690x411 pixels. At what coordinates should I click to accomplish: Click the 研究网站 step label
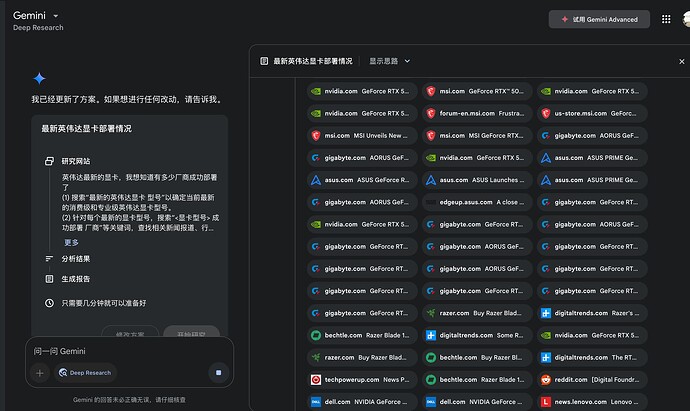coord(76,161)
